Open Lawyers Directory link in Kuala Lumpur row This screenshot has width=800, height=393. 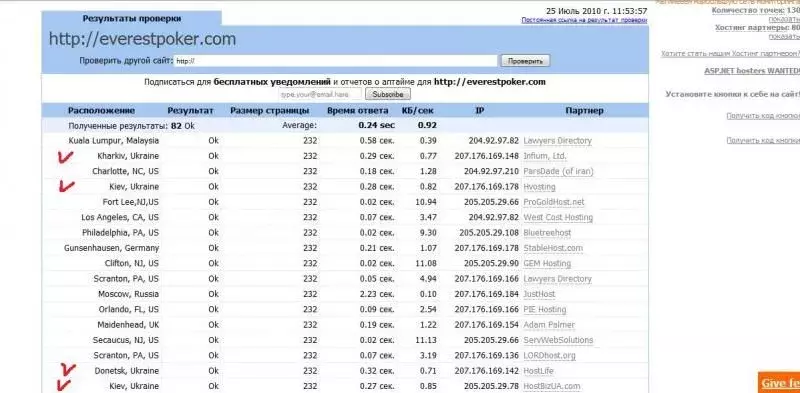coord(558,141)
